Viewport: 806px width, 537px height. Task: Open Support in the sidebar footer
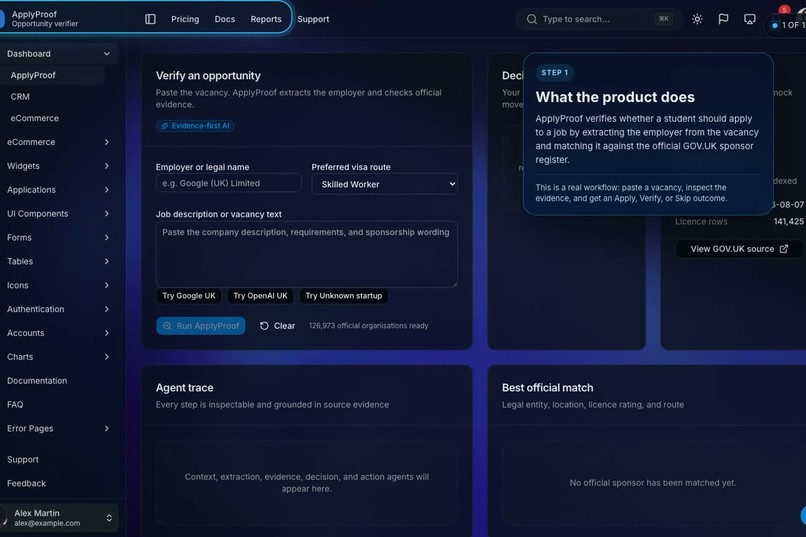59,459
